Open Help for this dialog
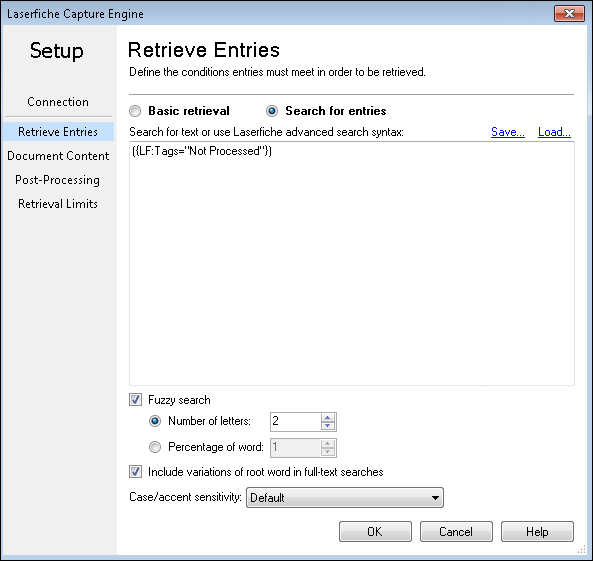593x561 pixels. point(537,531)
